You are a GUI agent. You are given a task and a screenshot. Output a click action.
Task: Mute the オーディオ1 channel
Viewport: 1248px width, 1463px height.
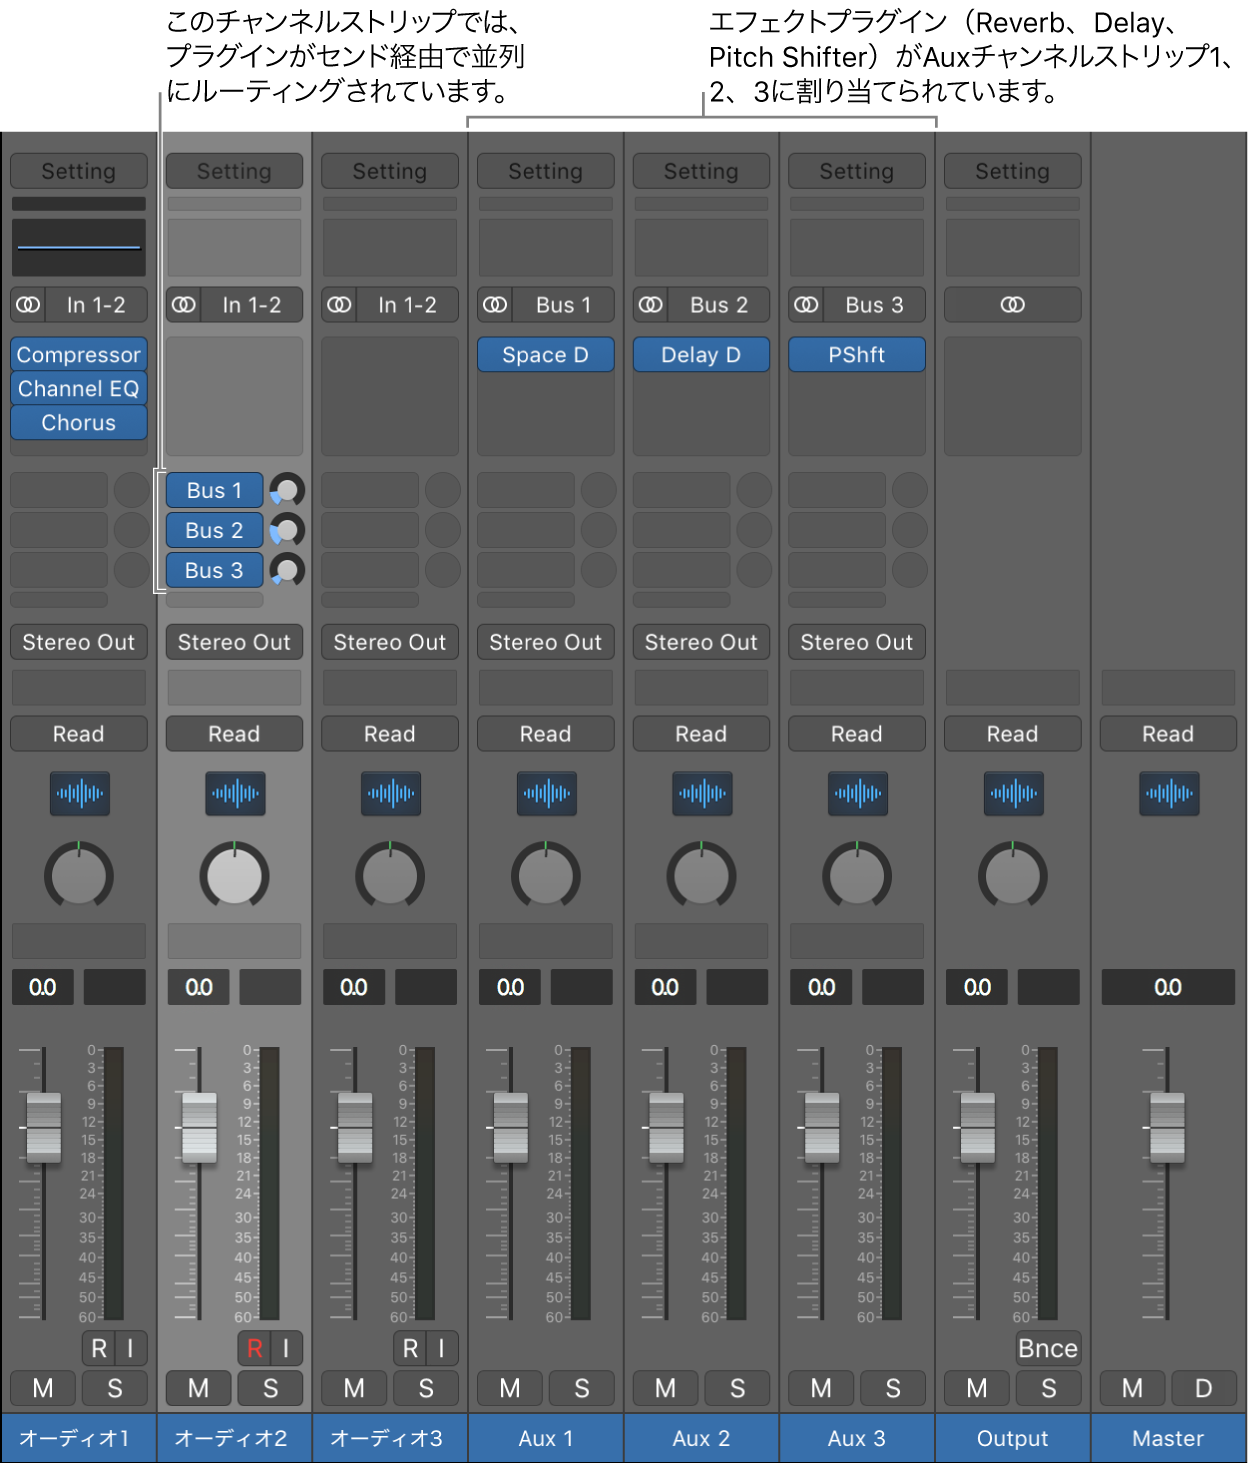[43, 1388]
